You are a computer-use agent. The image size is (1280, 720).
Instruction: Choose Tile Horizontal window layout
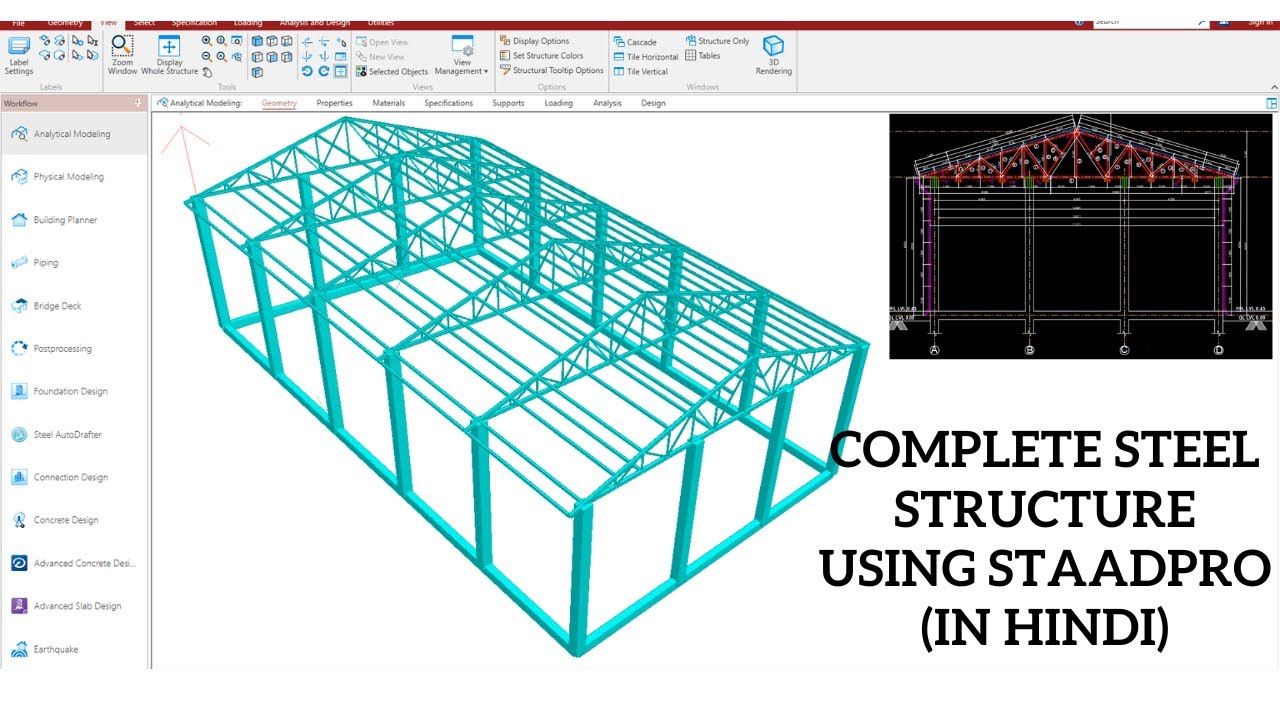coord(646,57)
